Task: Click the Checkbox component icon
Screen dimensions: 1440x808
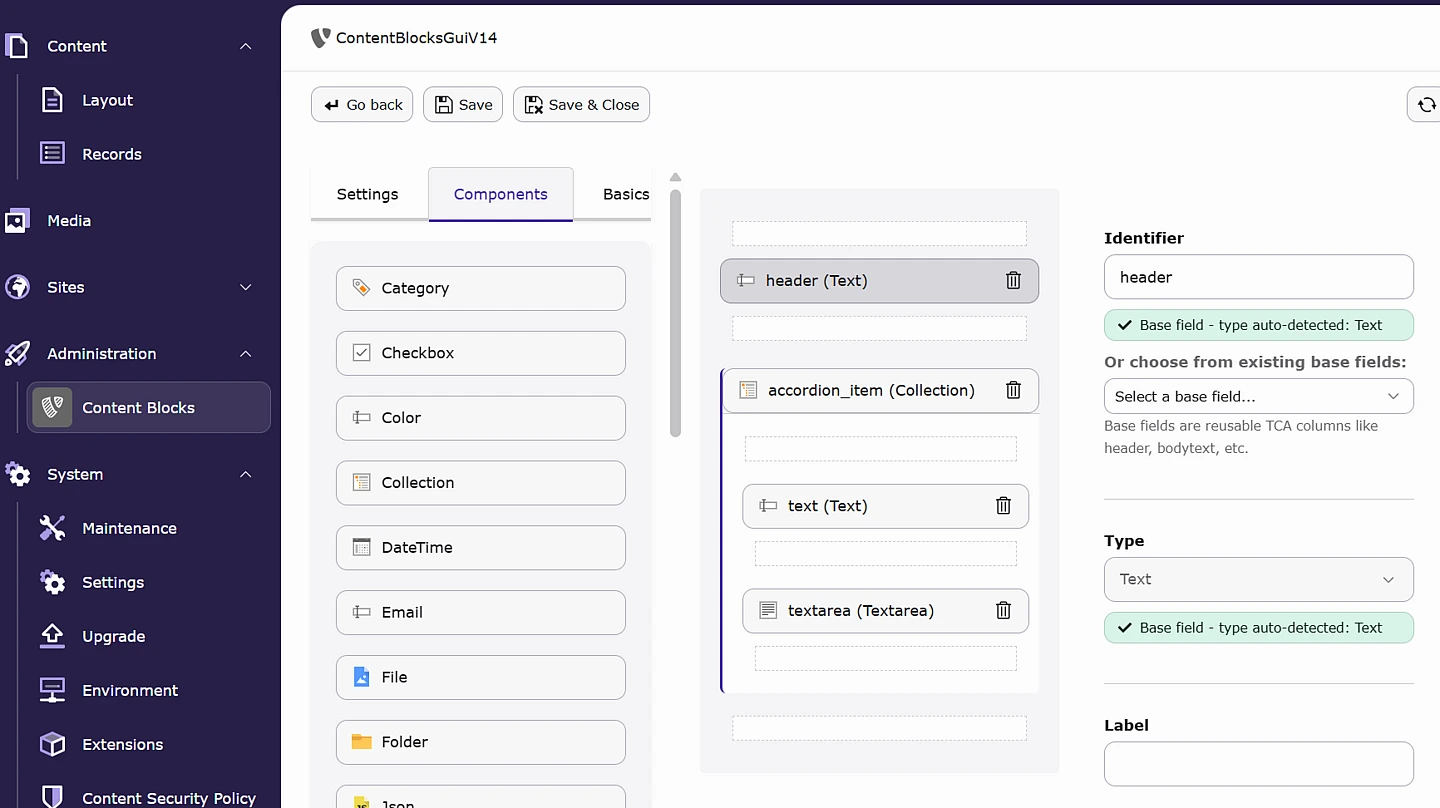Action: (362, 353)
